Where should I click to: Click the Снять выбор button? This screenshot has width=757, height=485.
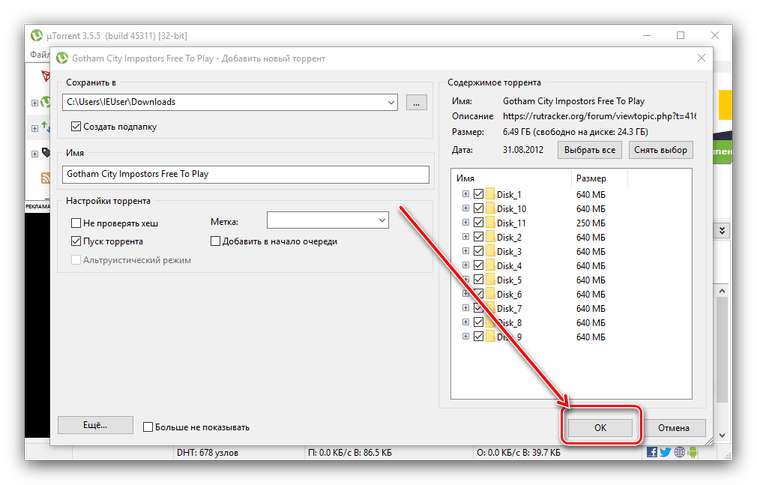pos(662,149)
